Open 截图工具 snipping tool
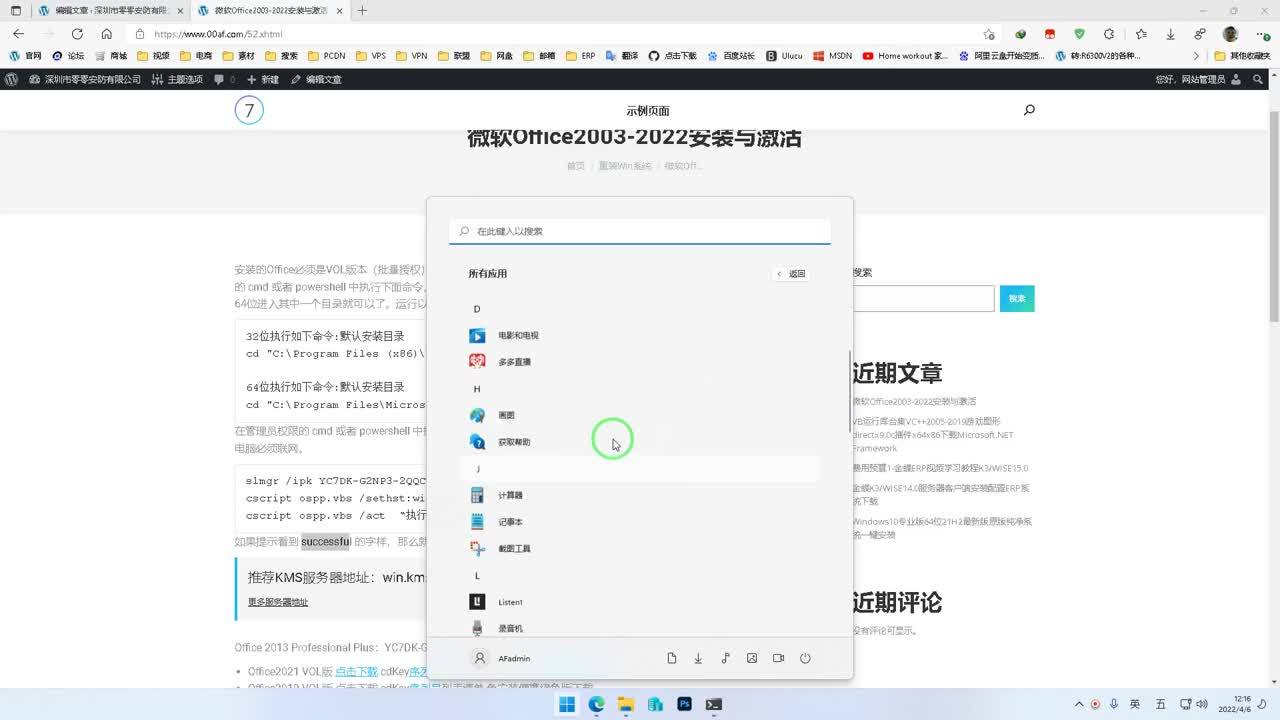 pos(513,549)
